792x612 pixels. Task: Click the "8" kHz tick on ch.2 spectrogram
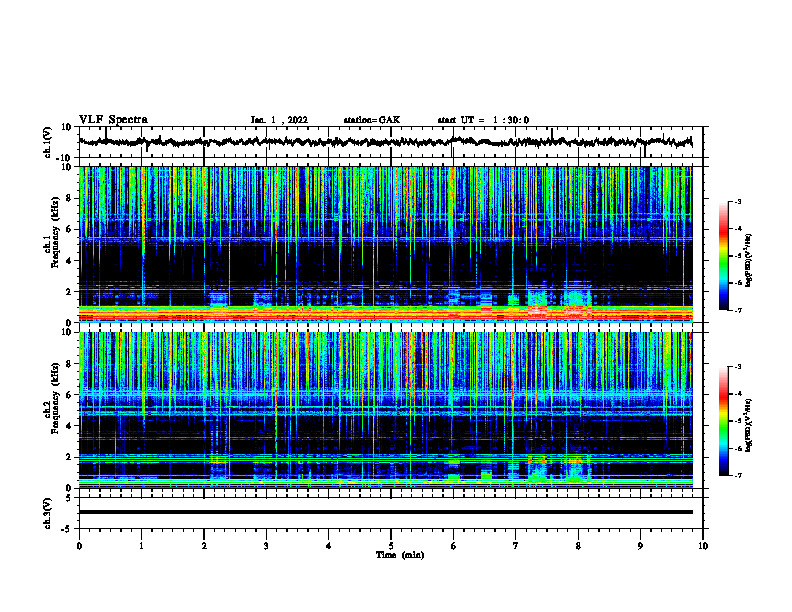(69, 364)
